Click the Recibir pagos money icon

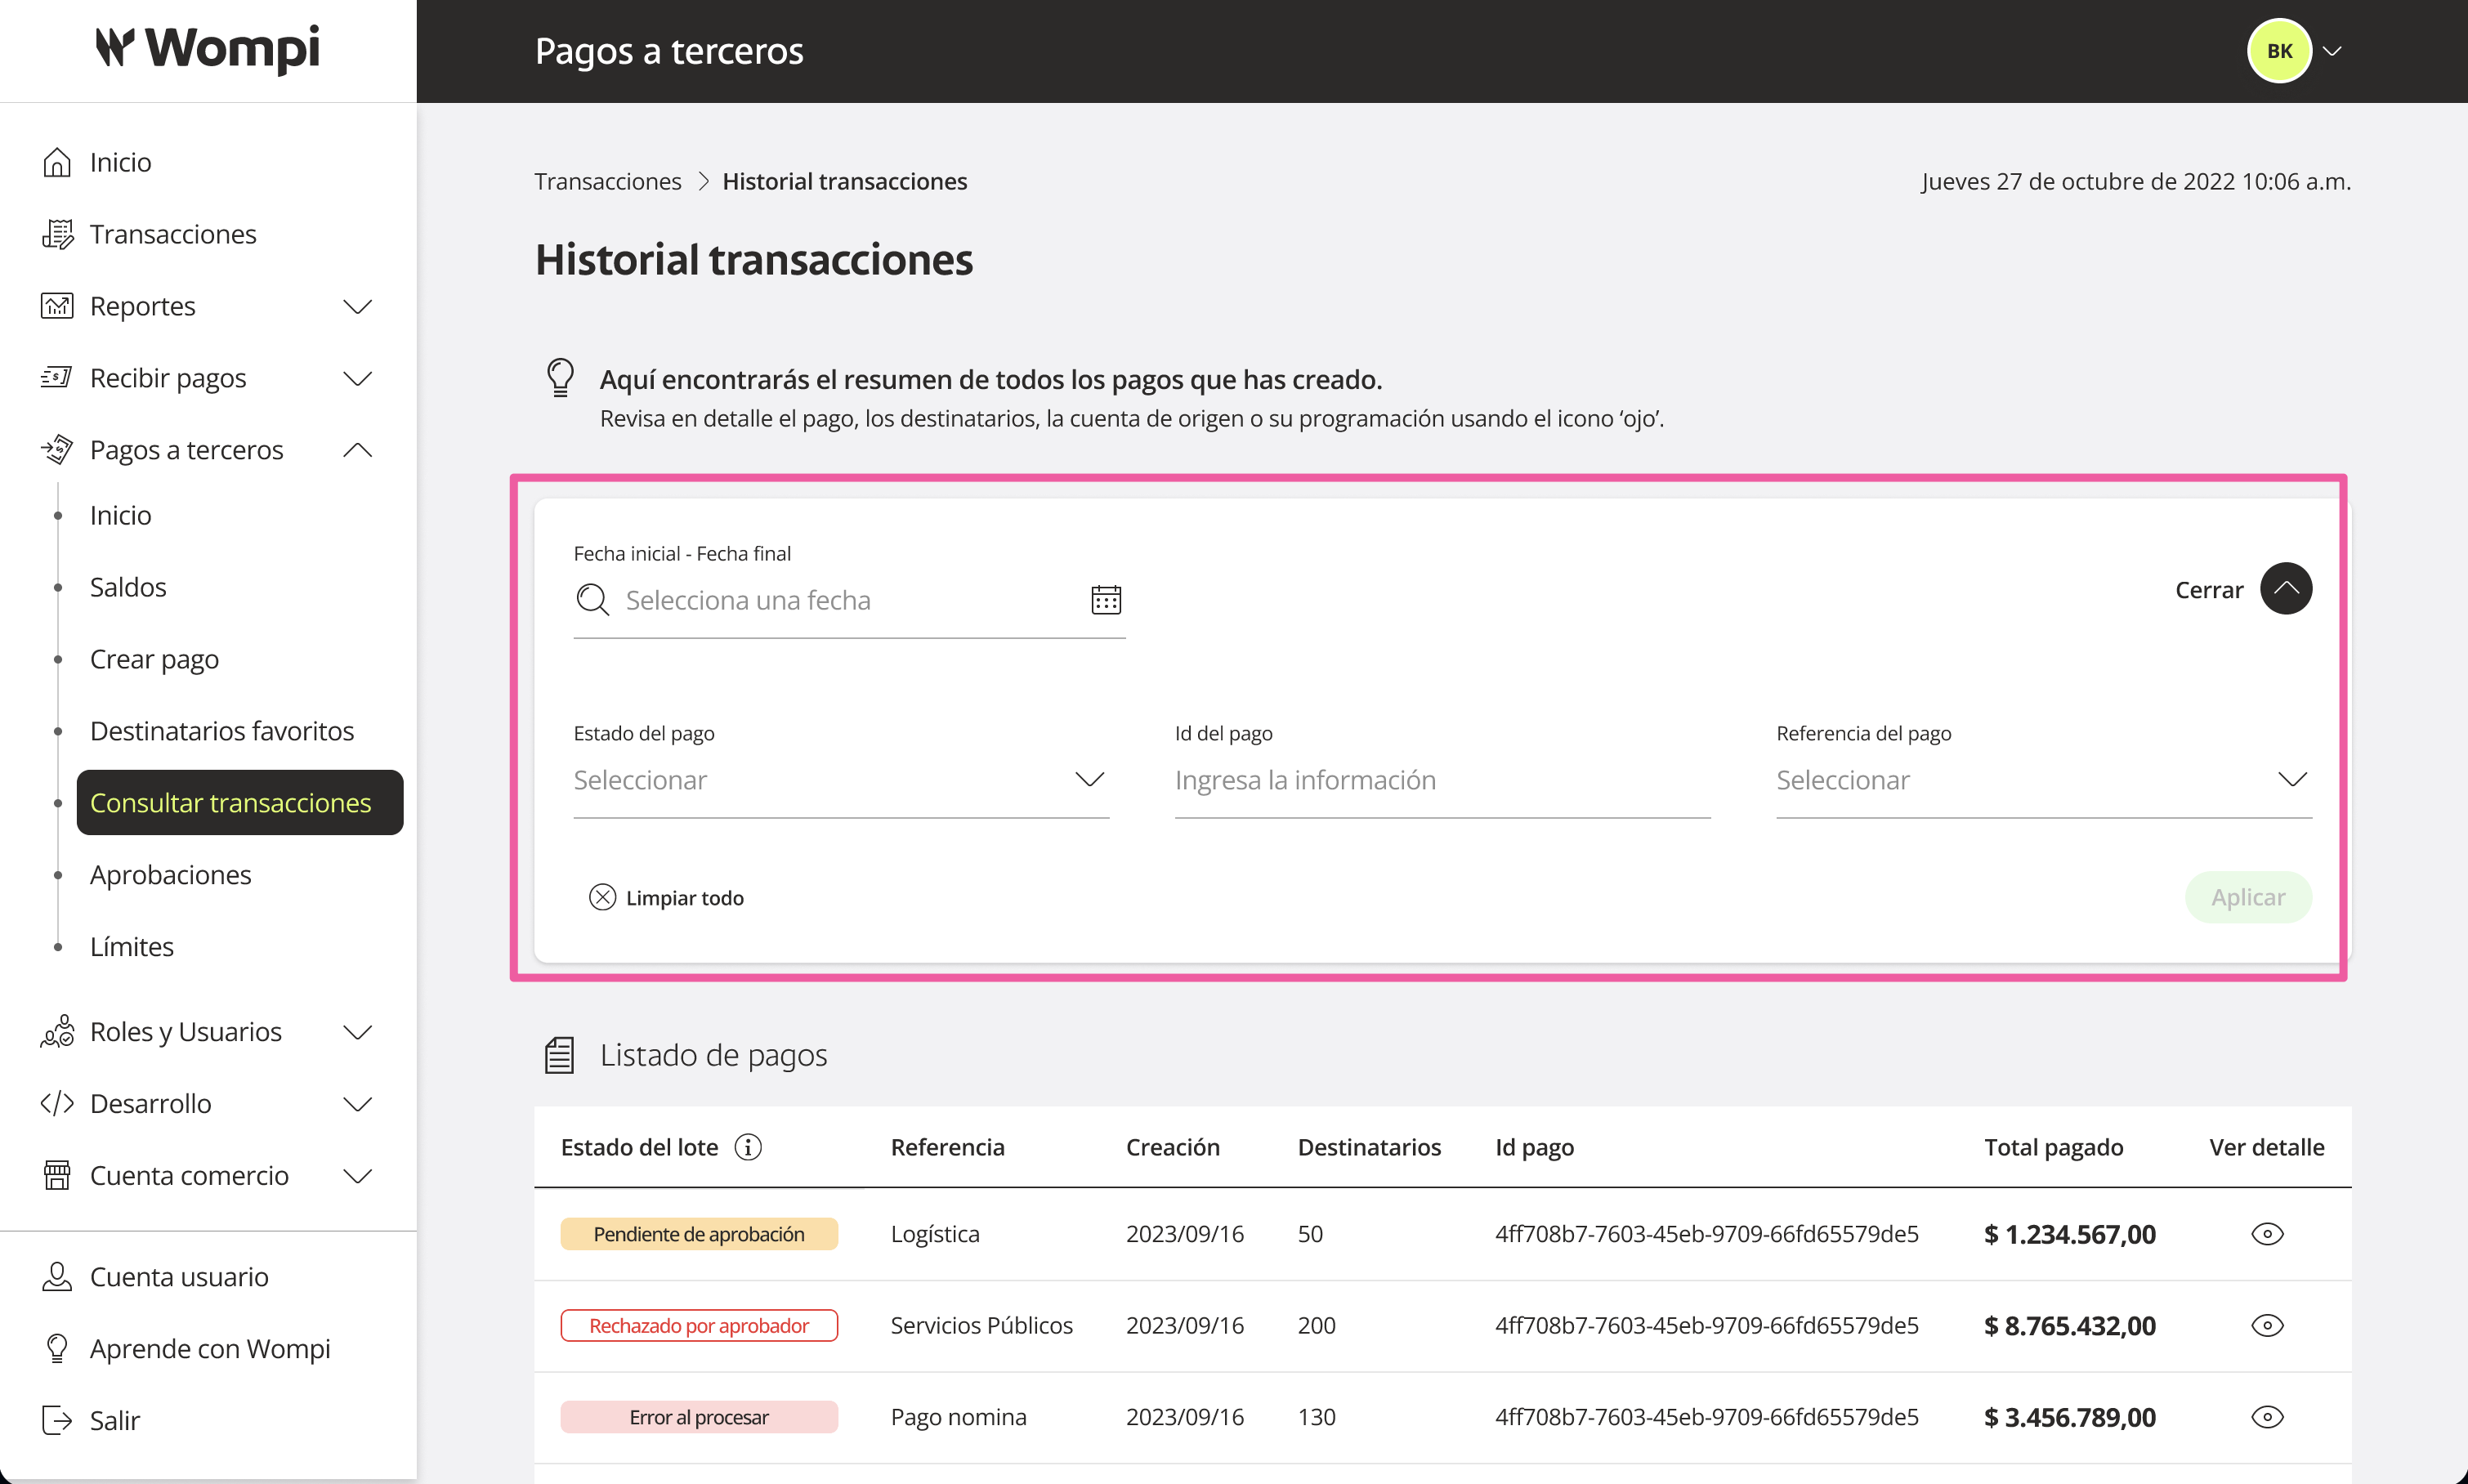[57, 378]
